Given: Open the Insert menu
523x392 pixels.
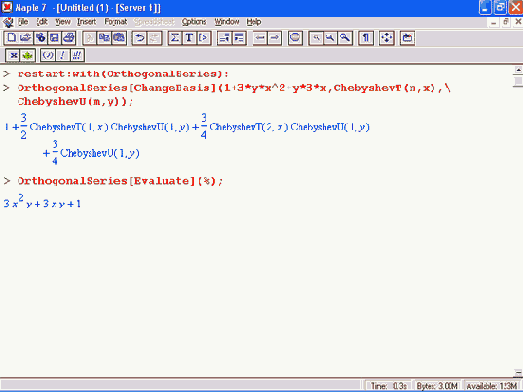Looking at the screenshot, I should (86, 22).
